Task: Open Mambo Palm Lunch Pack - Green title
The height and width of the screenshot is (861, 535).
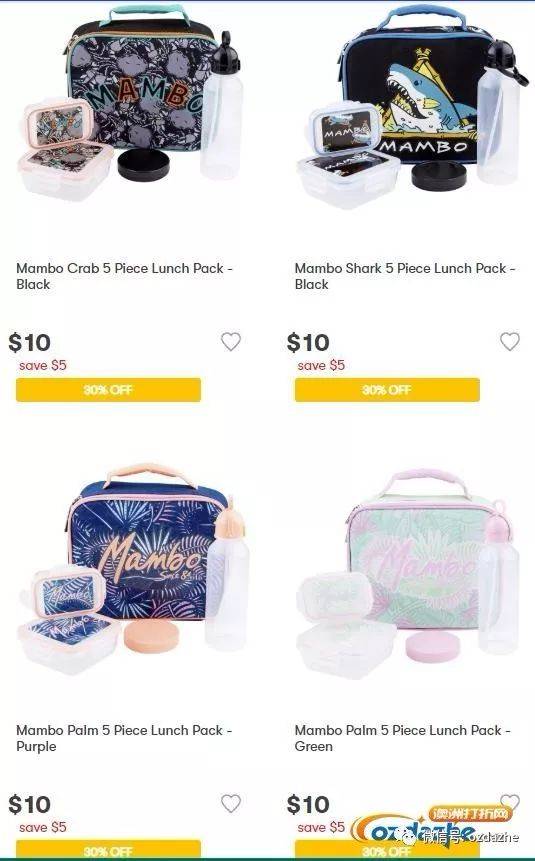Action: 403,738
